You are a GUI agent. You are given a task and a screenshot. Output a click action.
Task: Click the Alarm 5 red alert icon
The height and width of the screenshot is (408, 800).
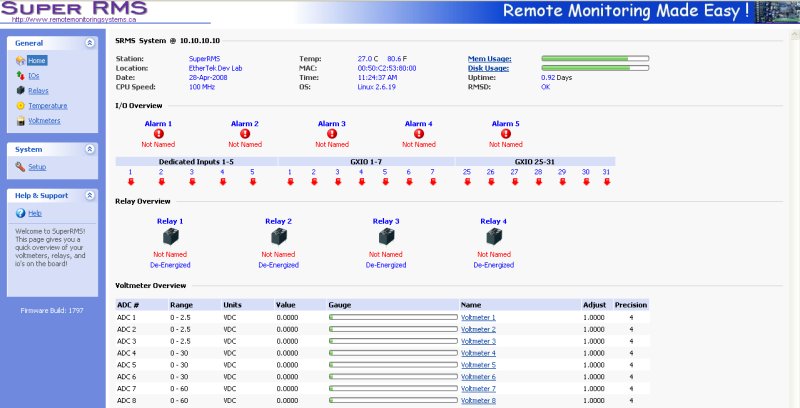[505, 134]
